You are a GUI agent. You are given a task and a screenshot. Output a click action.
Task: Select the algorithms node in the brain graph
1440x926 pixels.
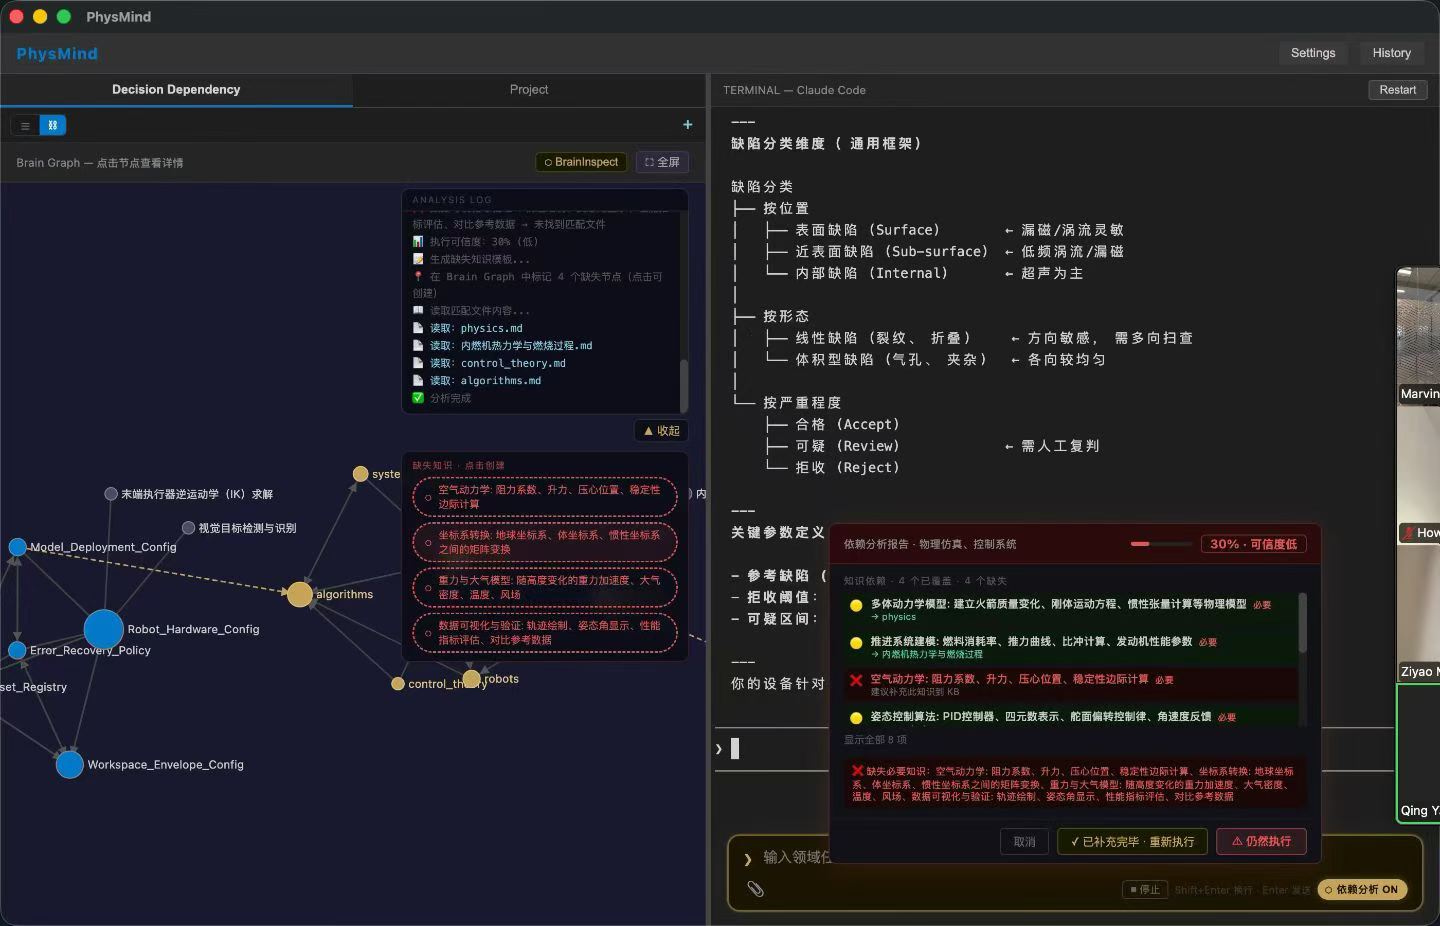[x=299, y=594]
